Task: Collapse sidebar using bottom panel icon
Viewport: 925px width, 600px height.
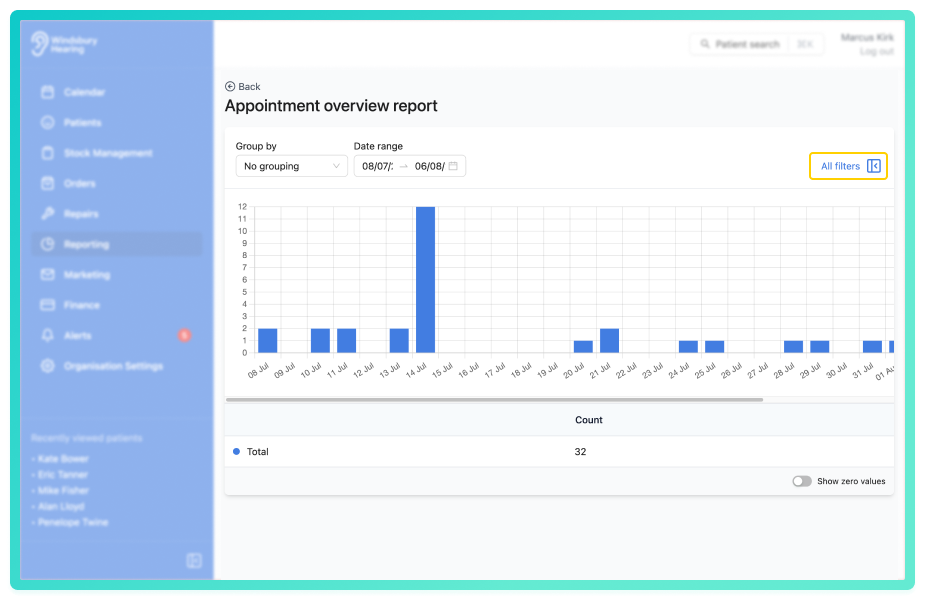Action: click(x=194, y=560)
